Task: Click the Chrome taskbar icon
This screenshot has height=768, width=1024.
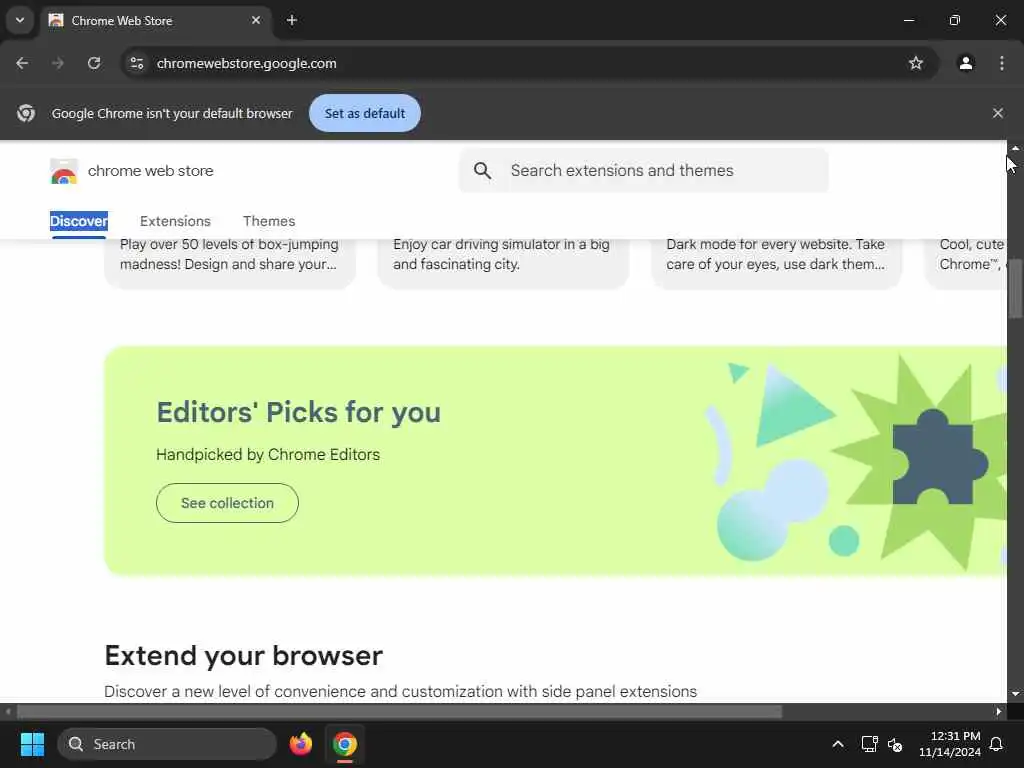Action: tap(345, 744)
